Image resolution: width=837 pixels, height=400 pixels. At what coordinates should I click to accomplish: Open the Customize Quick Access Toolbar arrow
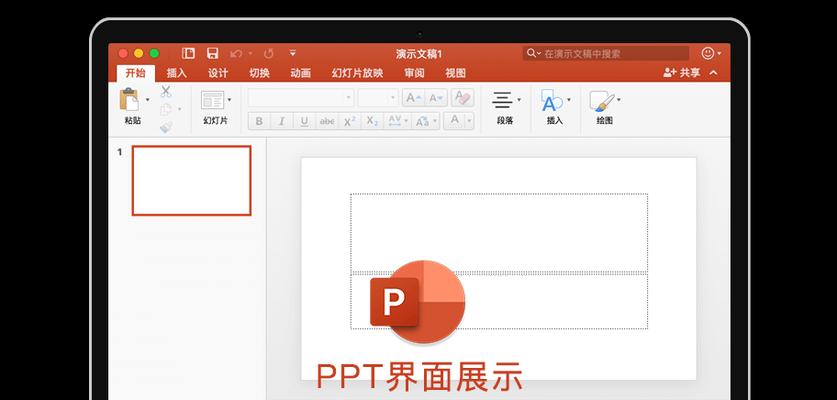pyautogui.click(x=293, y=53)
